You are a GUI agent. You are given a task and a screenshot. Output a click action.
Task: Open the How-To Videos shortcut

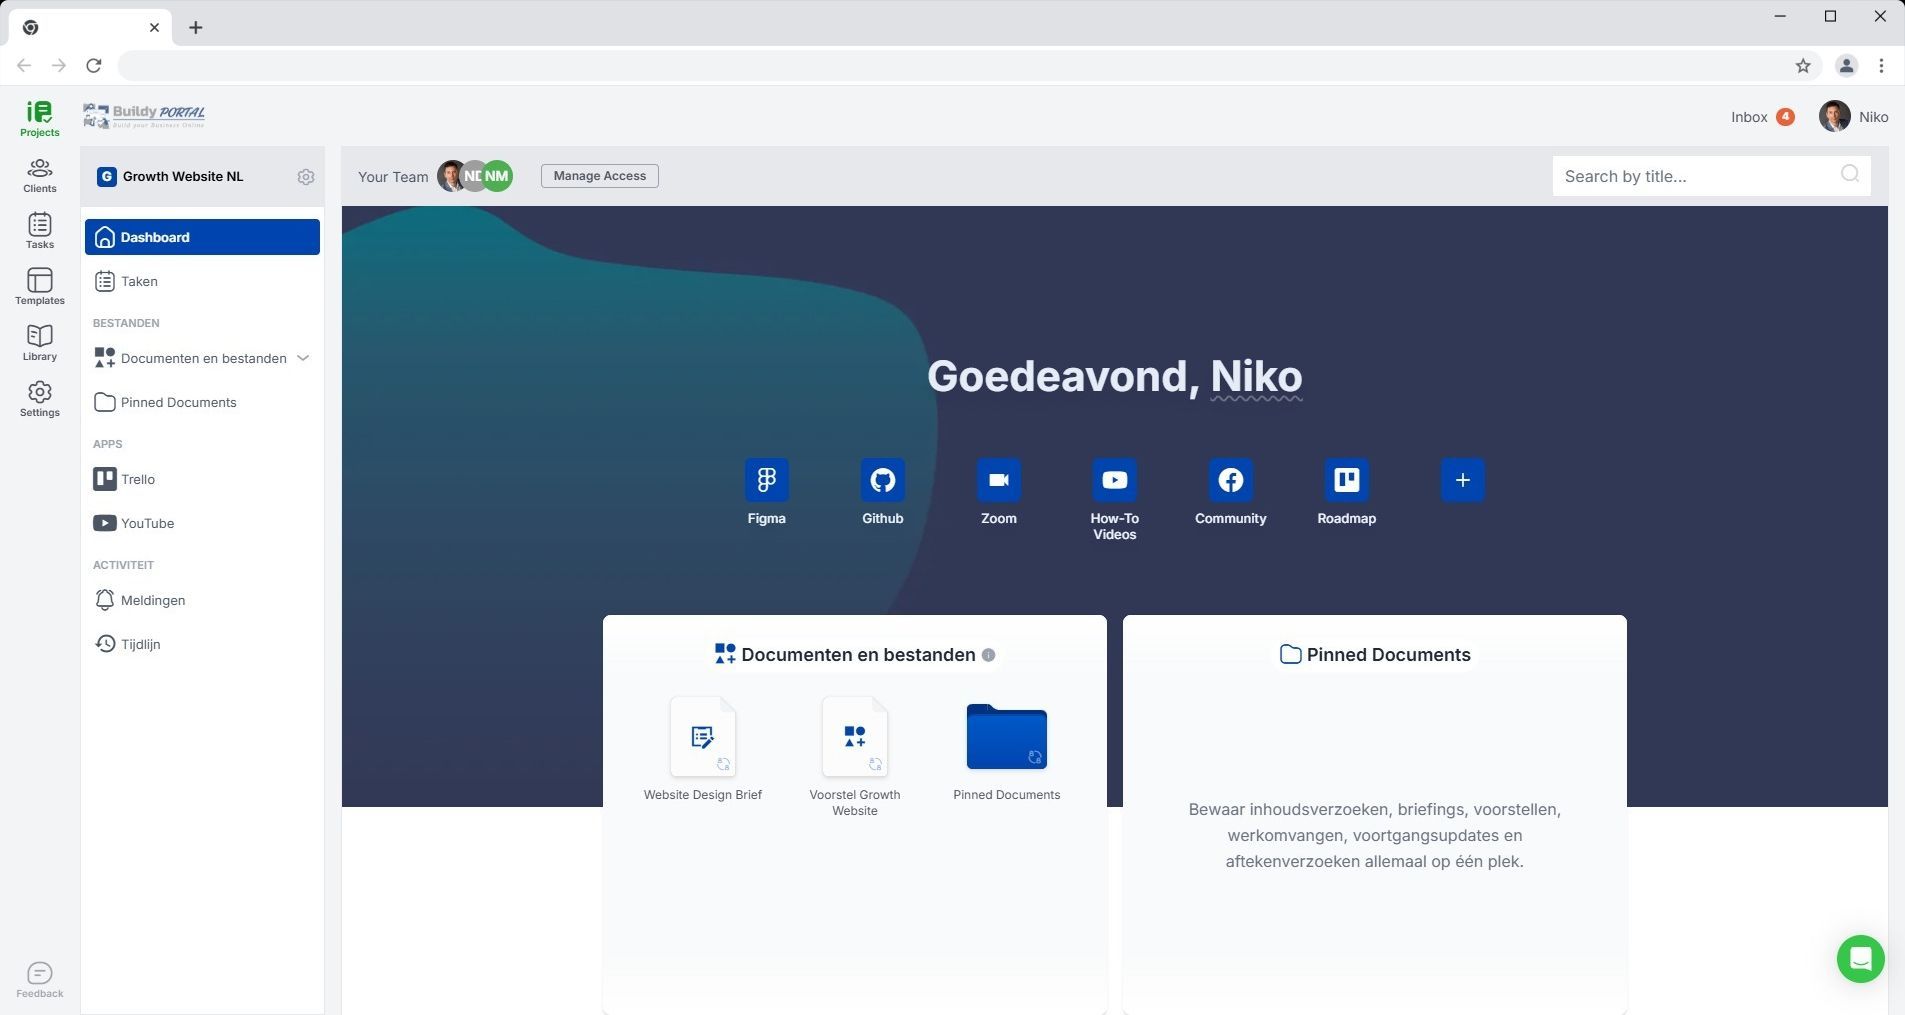coord(1114,480)
